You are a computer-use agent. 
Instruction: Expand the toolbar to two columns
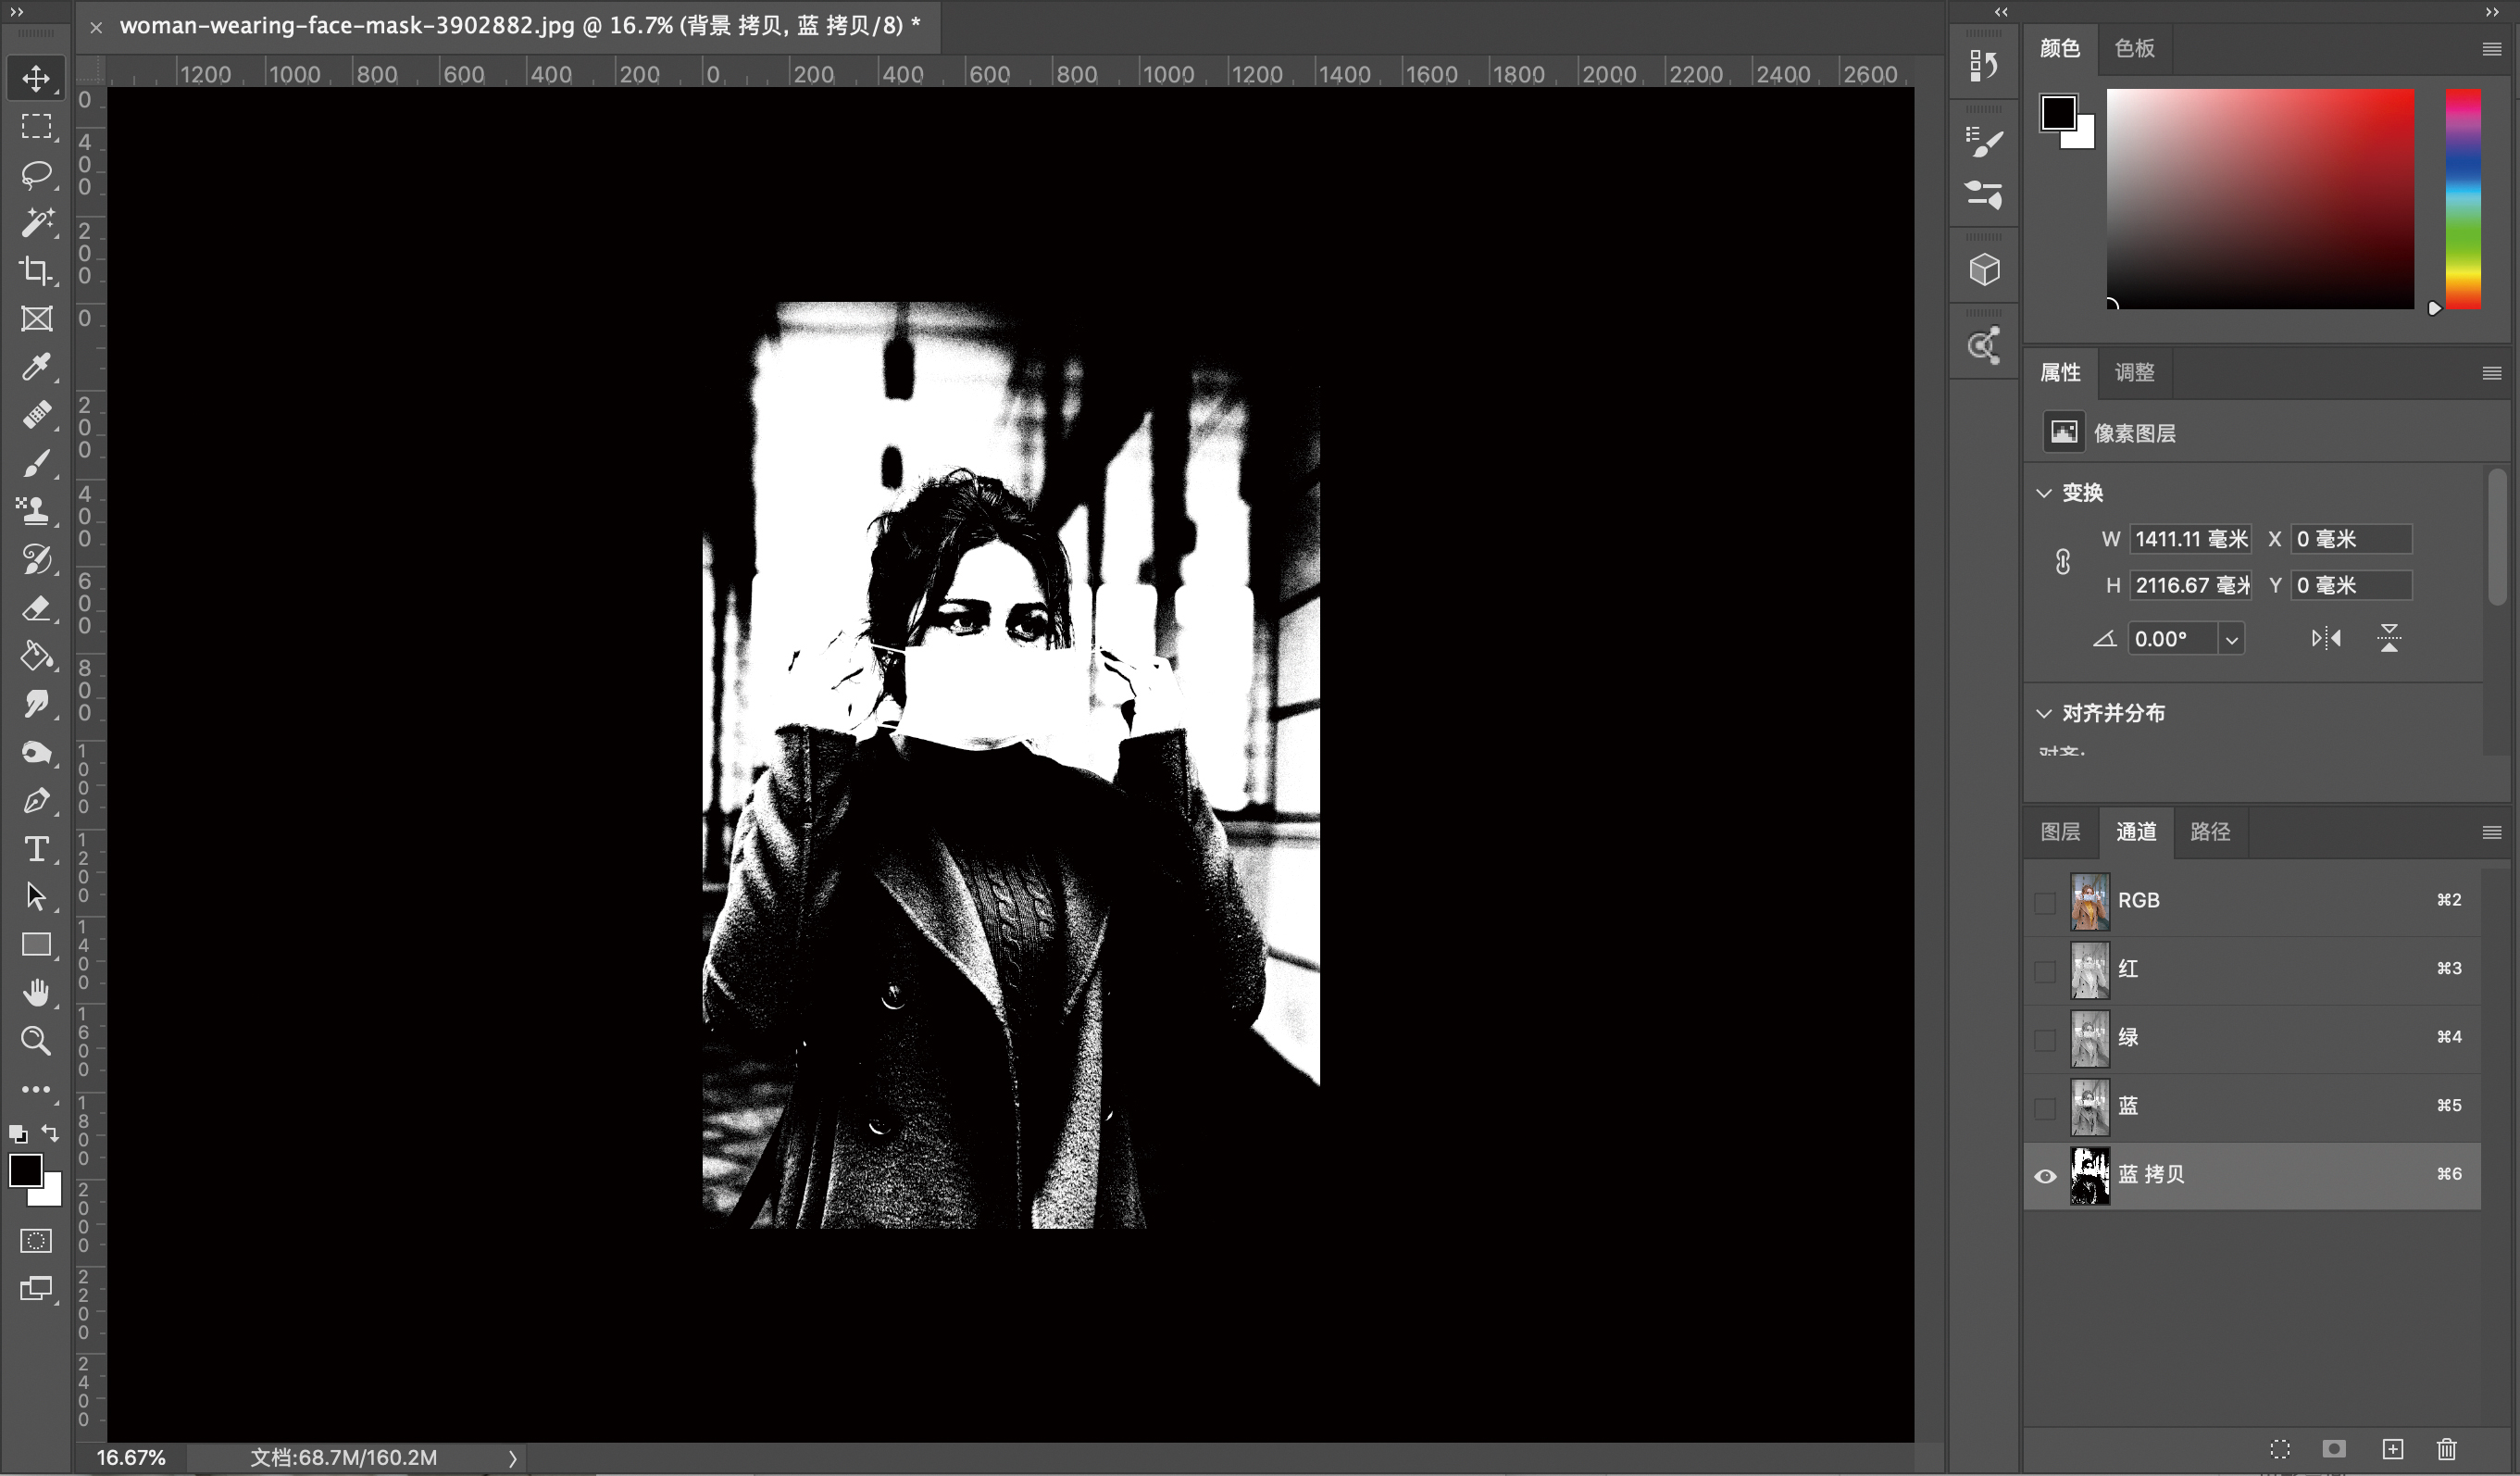pyautogui.click(x=16, y=12)
